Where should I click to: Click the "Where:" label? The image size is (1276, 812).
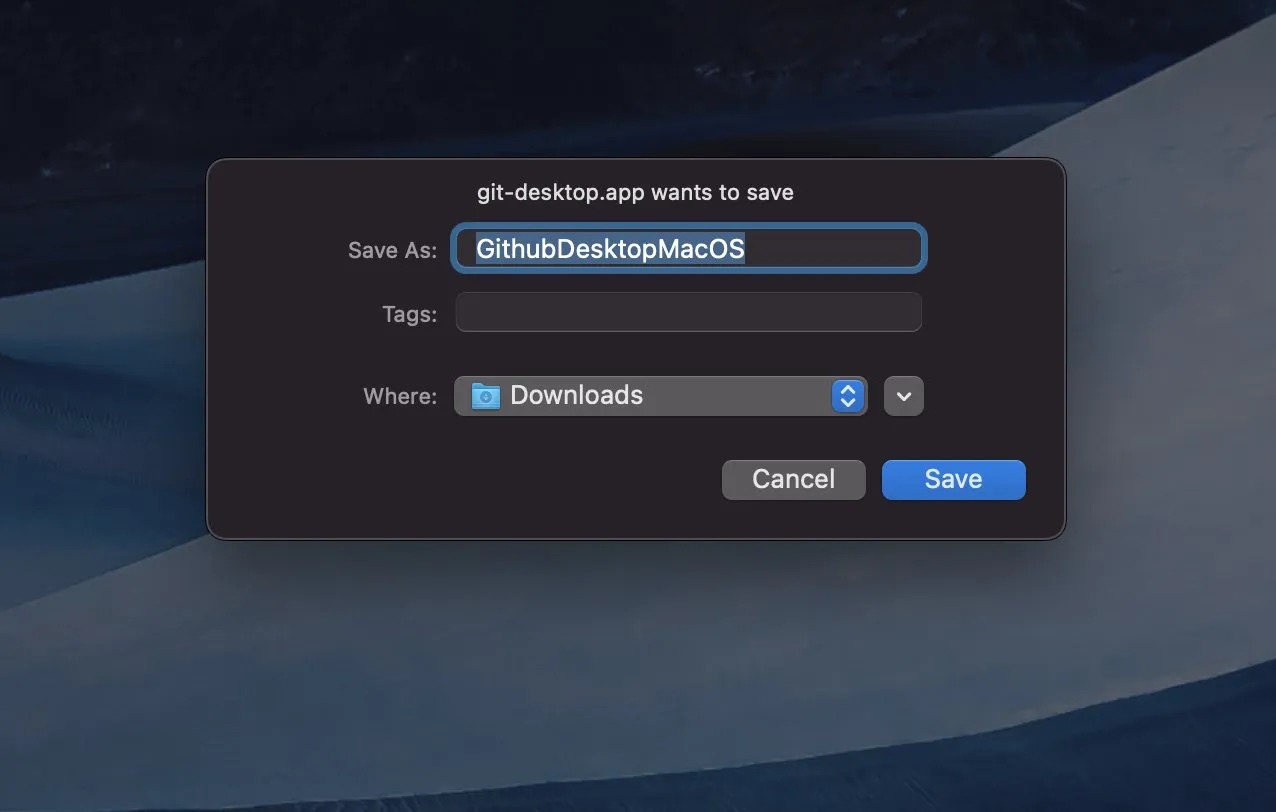(x=400, y=397)
